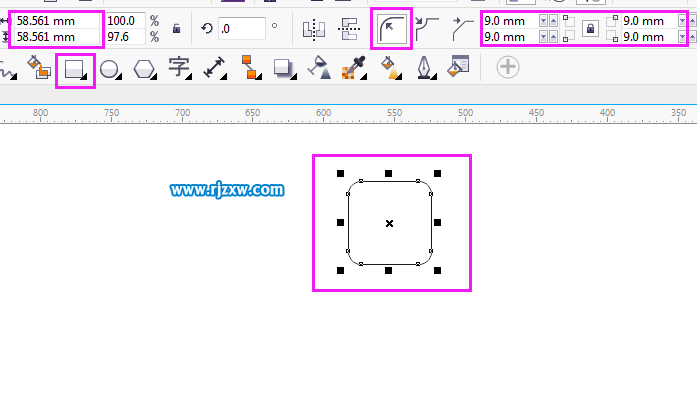The image size is (697, 396).
Task: Click the ruler mark labeled 500
Action: coord(465,113)
